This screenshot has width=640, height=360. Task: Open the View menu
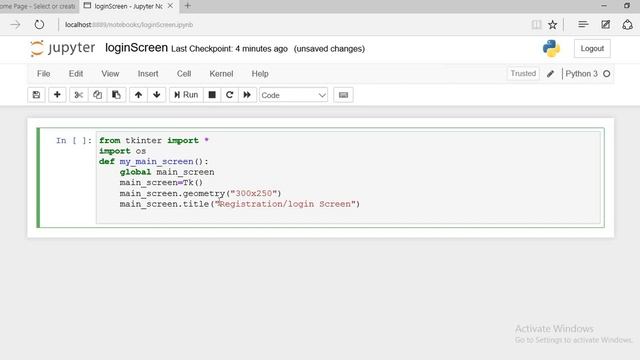point(110,74)
